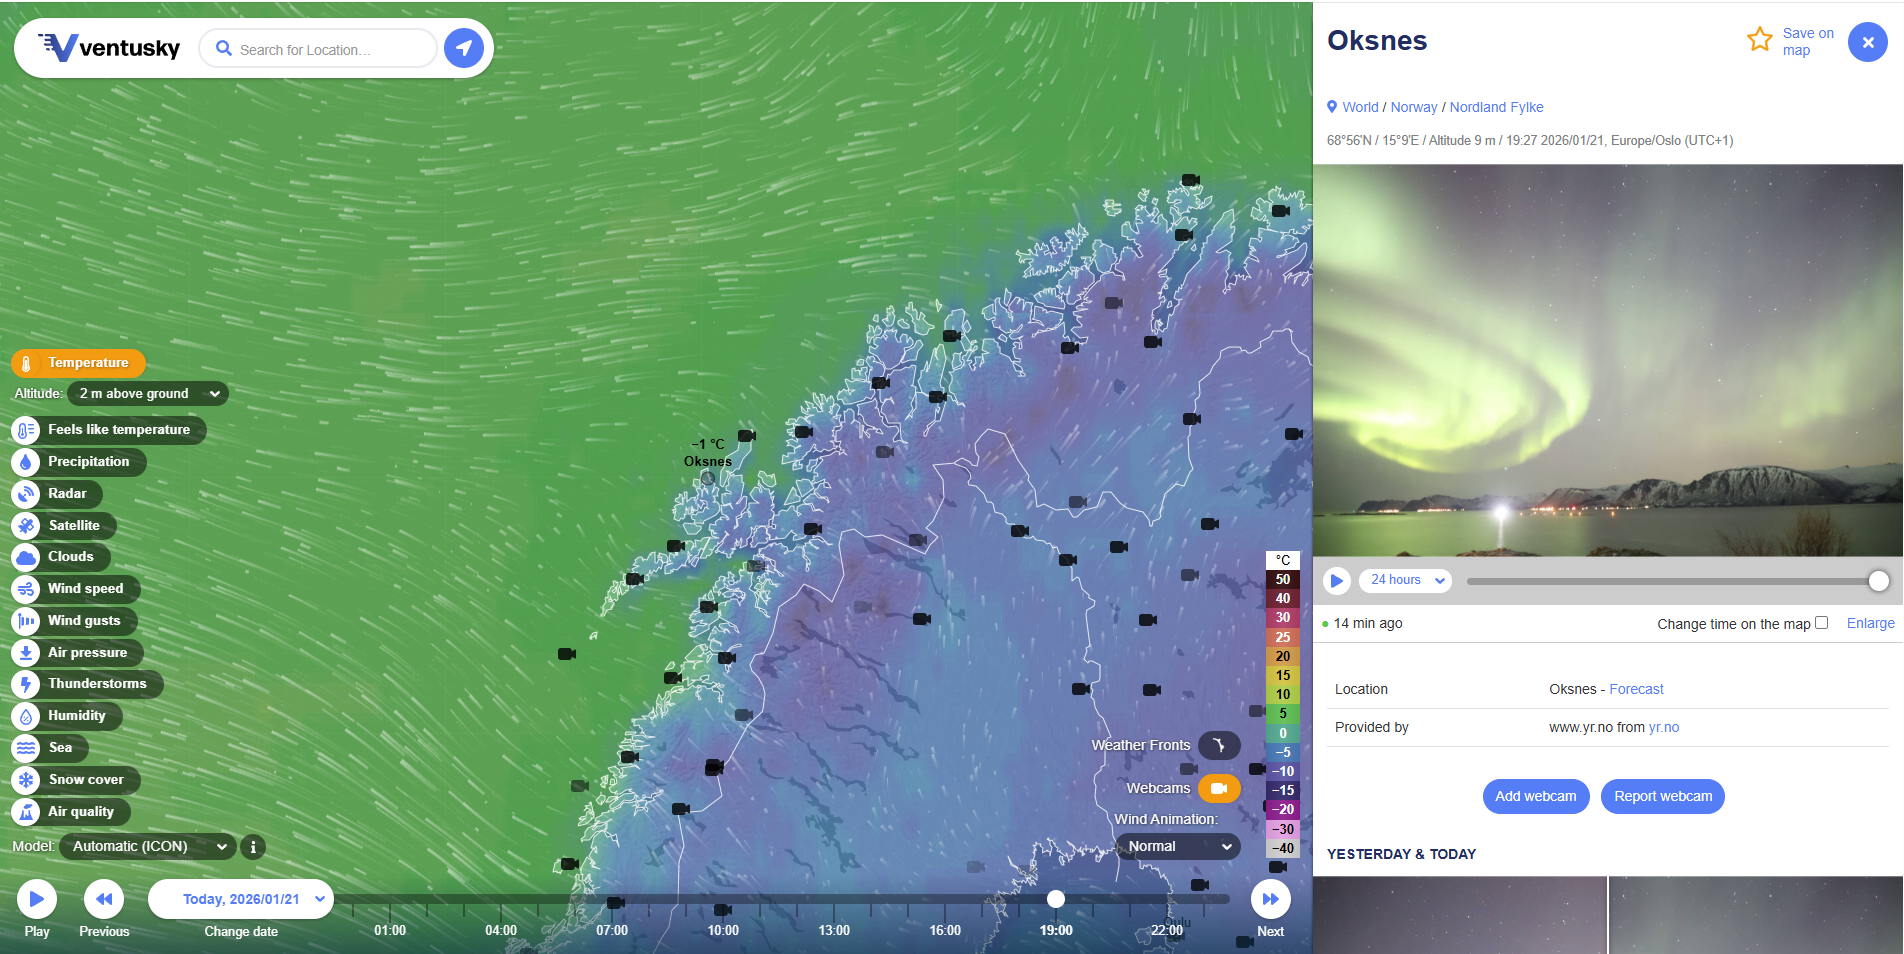
Task: Click the locate-me arrow icon
Action: click(463, 48)
